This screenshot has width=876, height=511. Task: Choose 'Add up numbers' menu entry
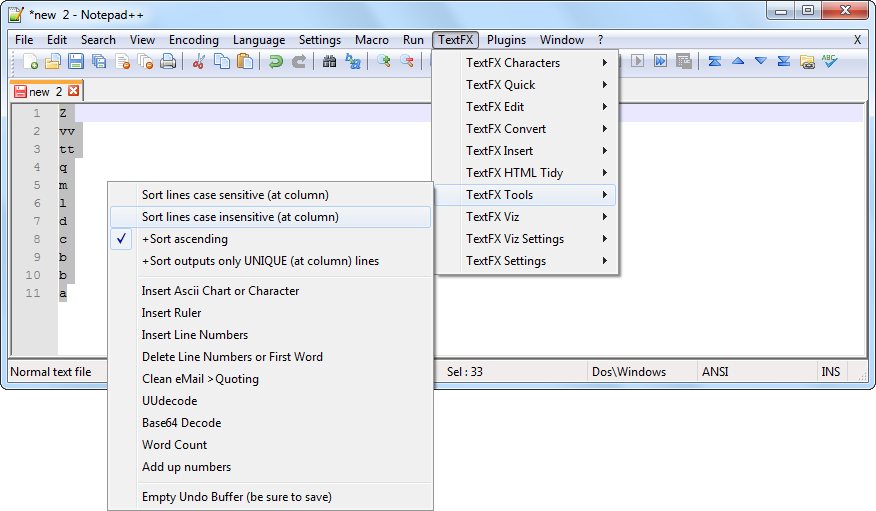(270, 467)
